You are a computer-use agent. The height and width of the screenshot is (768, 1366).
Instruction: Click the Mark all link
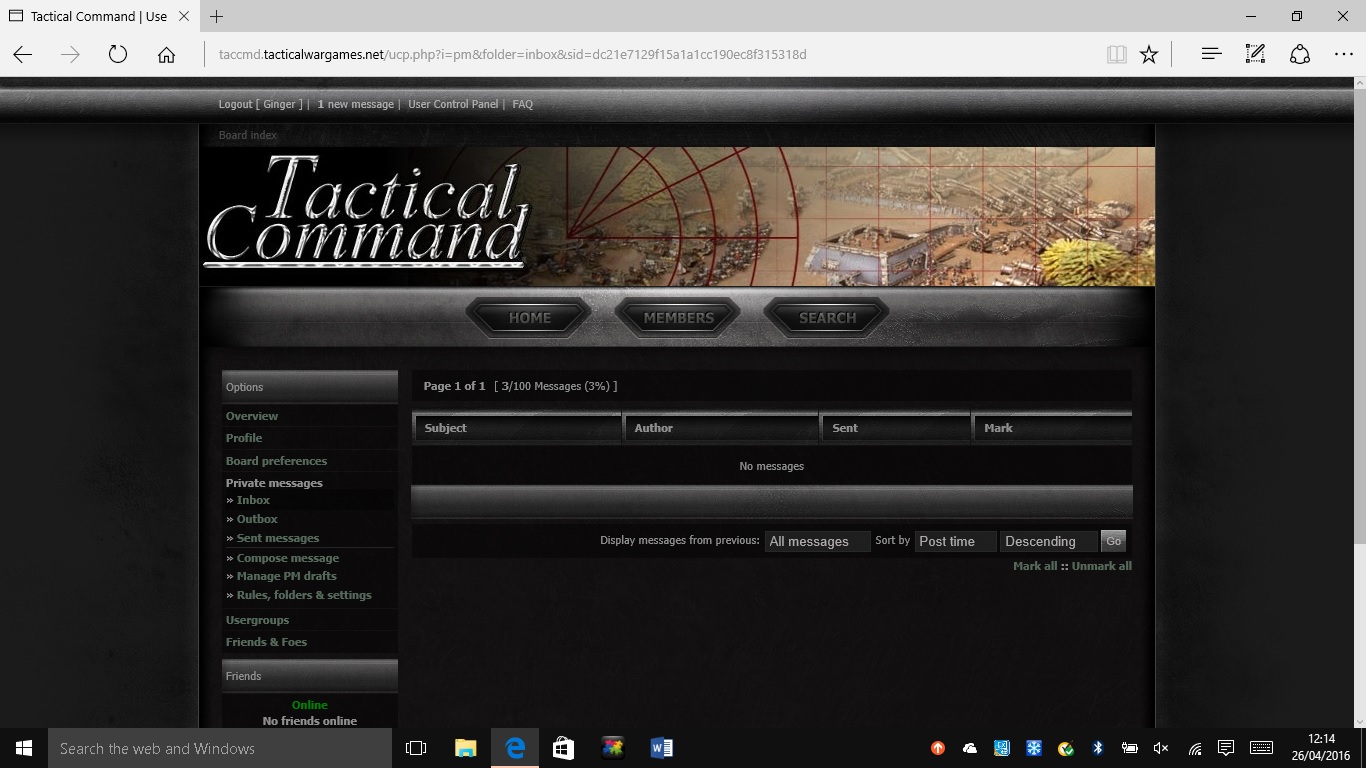point(1034,566)
